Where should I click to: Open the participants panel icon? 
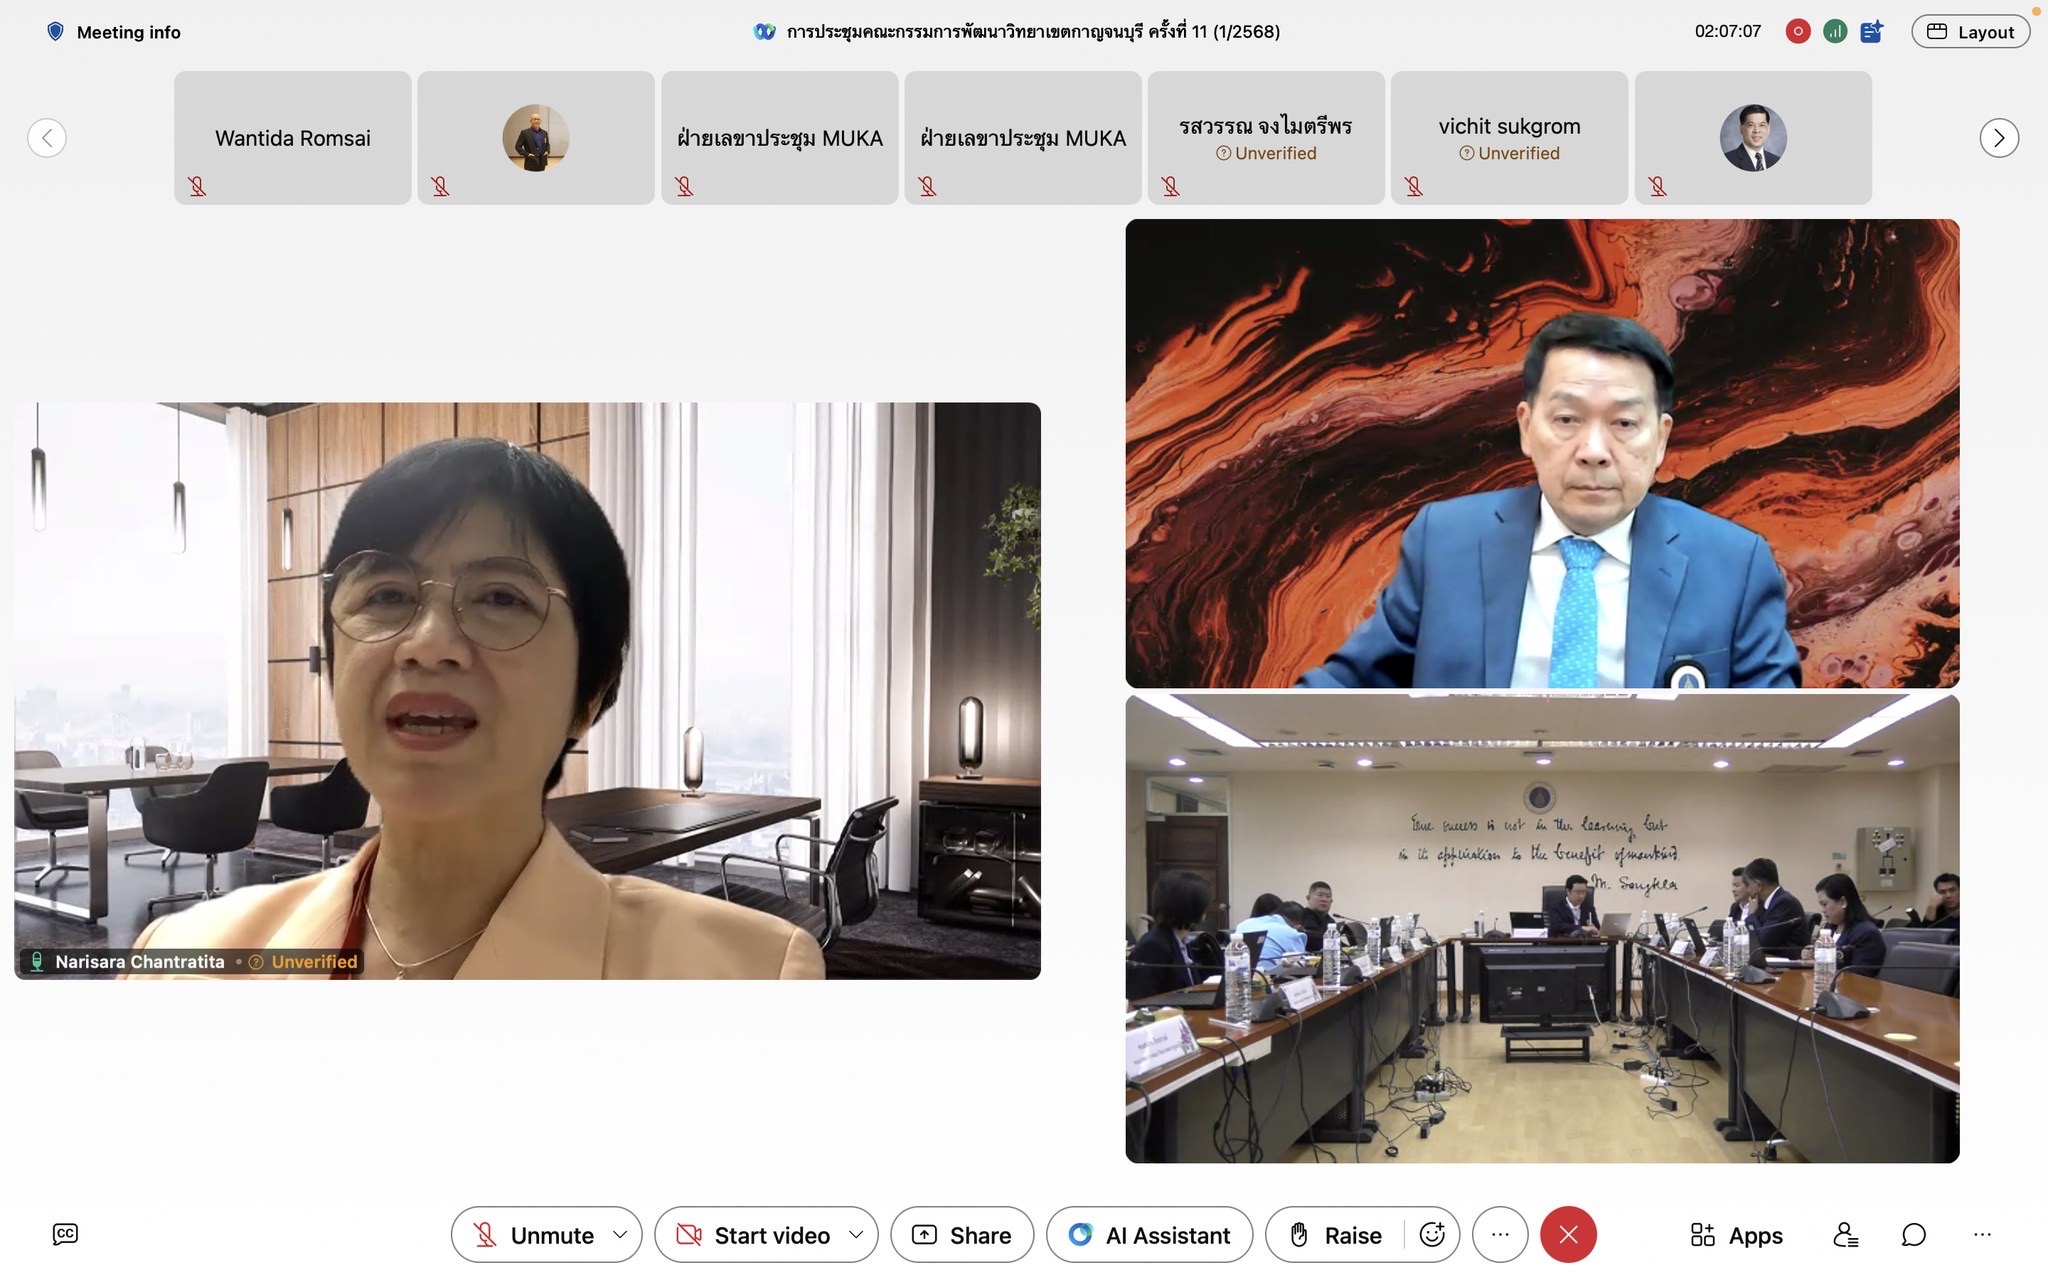point(1845,1235)
